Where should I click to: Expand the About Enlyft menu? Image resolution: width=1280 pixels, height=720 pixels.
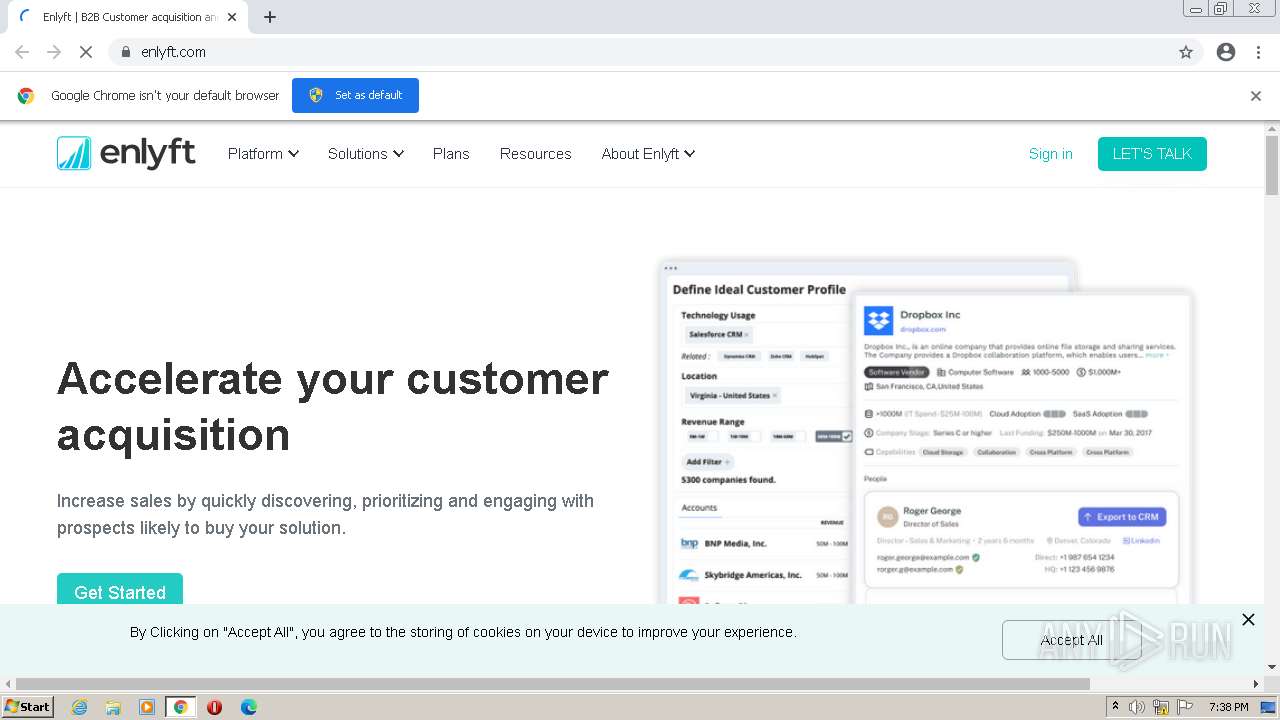648,154
